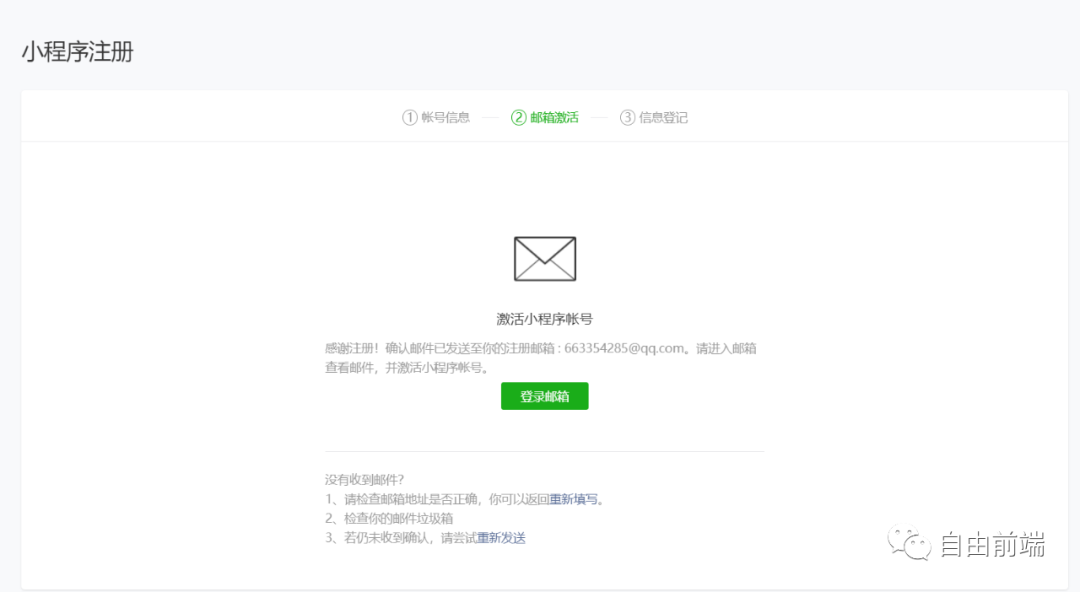Click the circled ① step indicator
This screenshot has height=592, width=1080.
[x=409, y=117]
